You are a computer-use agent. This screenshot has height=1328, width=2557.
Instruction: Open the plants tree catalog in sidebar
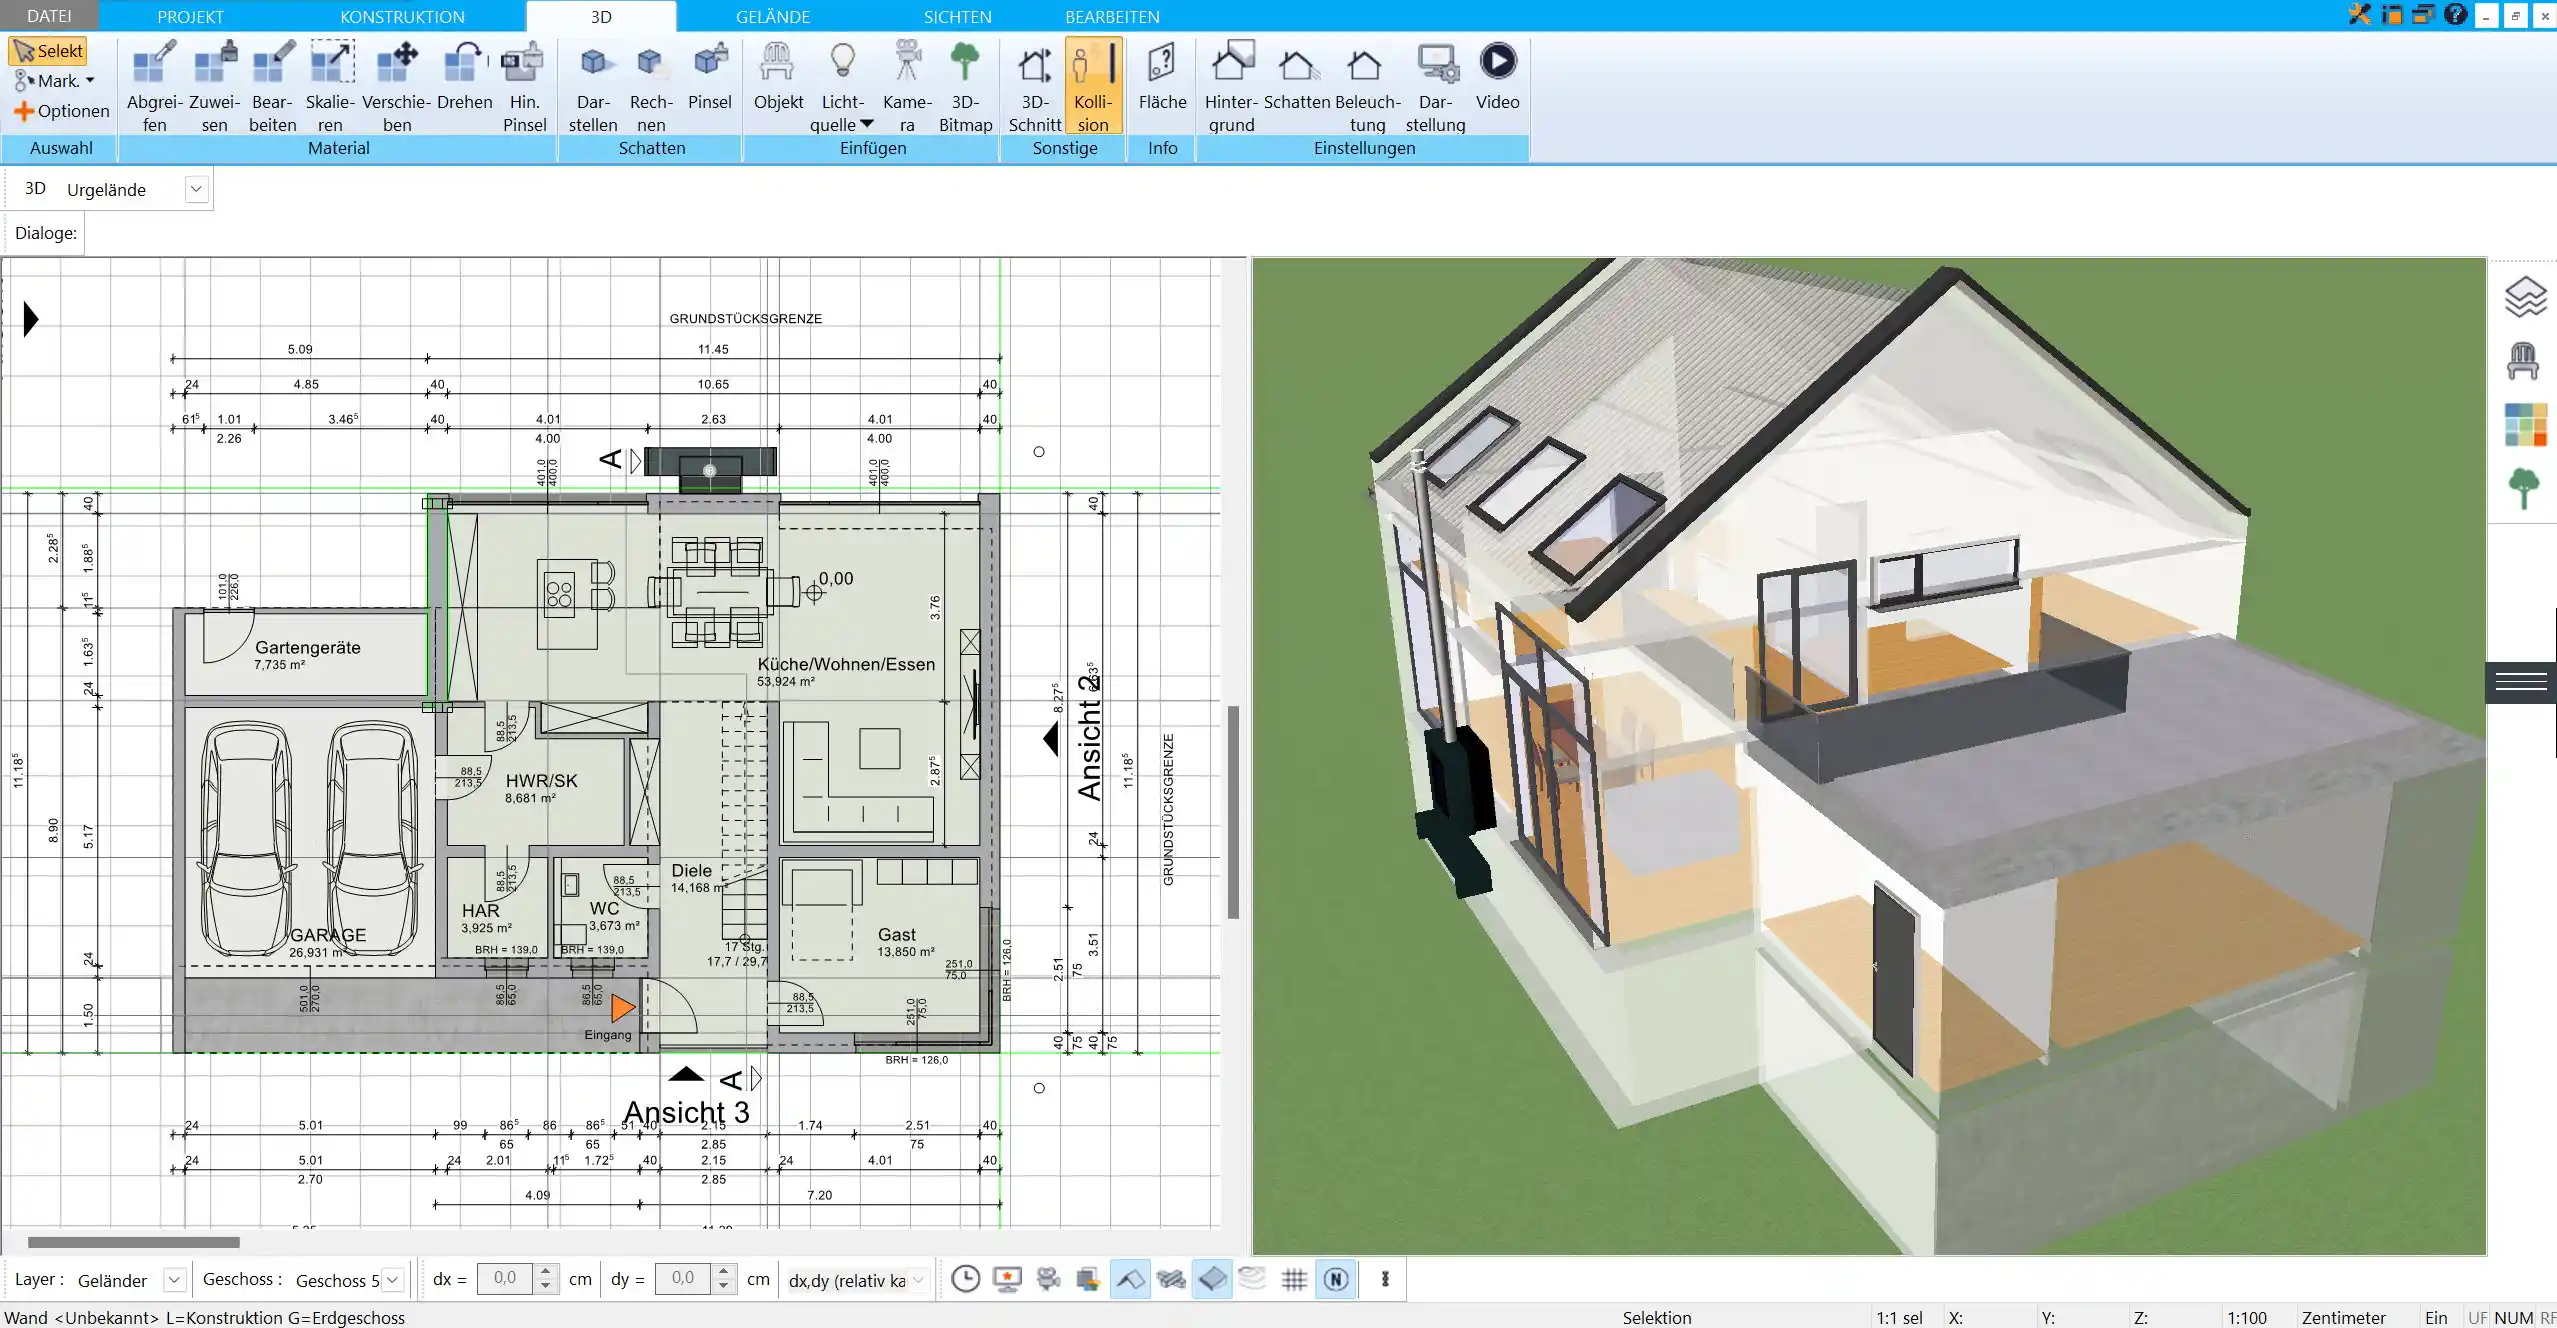(2524, 489)
